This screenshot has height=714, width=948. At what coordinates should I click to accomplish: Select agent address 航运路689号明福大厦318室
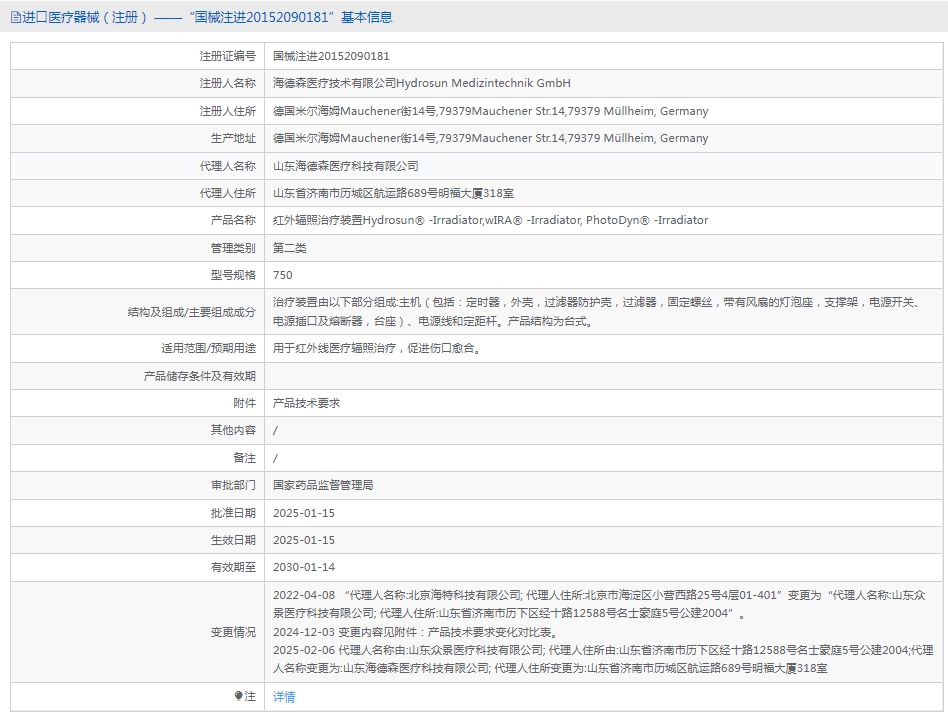394,193
